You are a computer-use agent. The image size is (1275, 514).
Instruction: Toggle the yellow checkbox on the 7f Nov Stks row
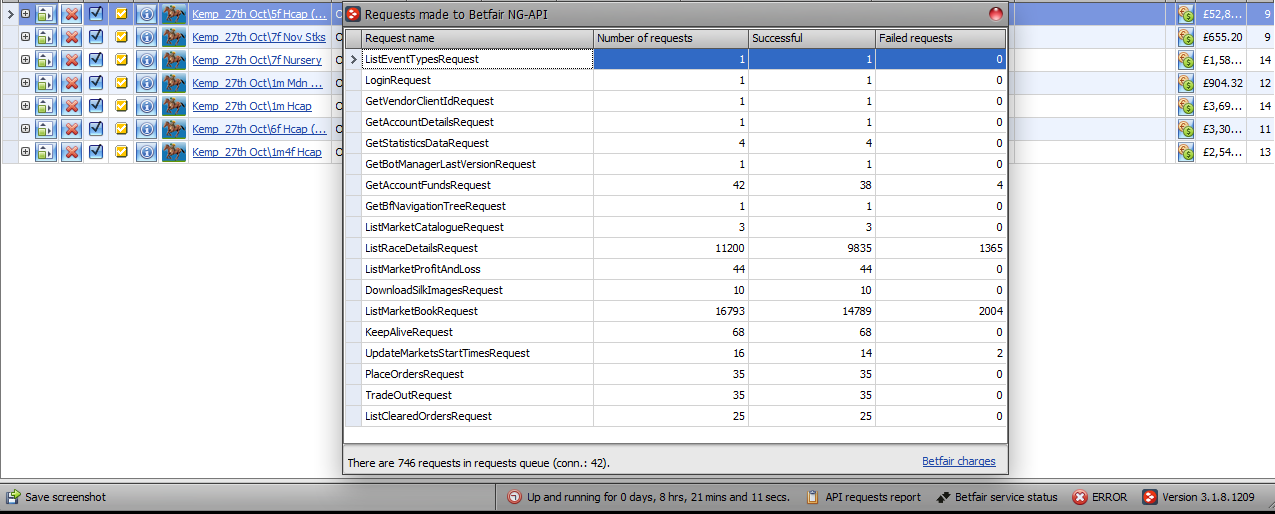pyautogui.click(x=121, y=37)
